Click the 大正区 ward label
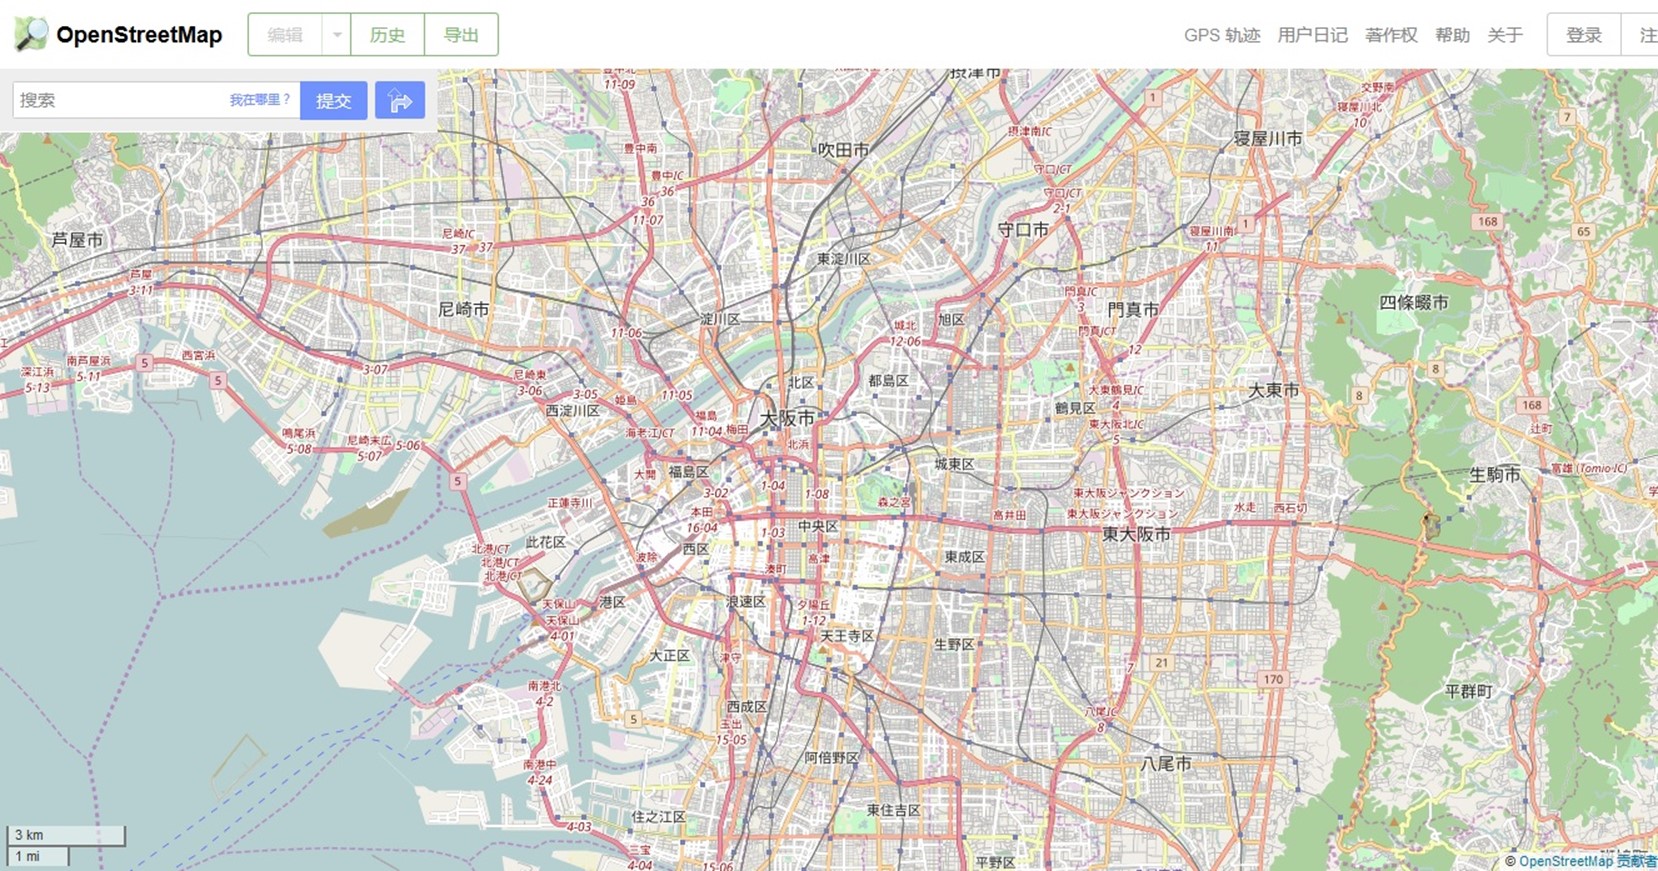The image size is (1658, 871). (669, 656)
